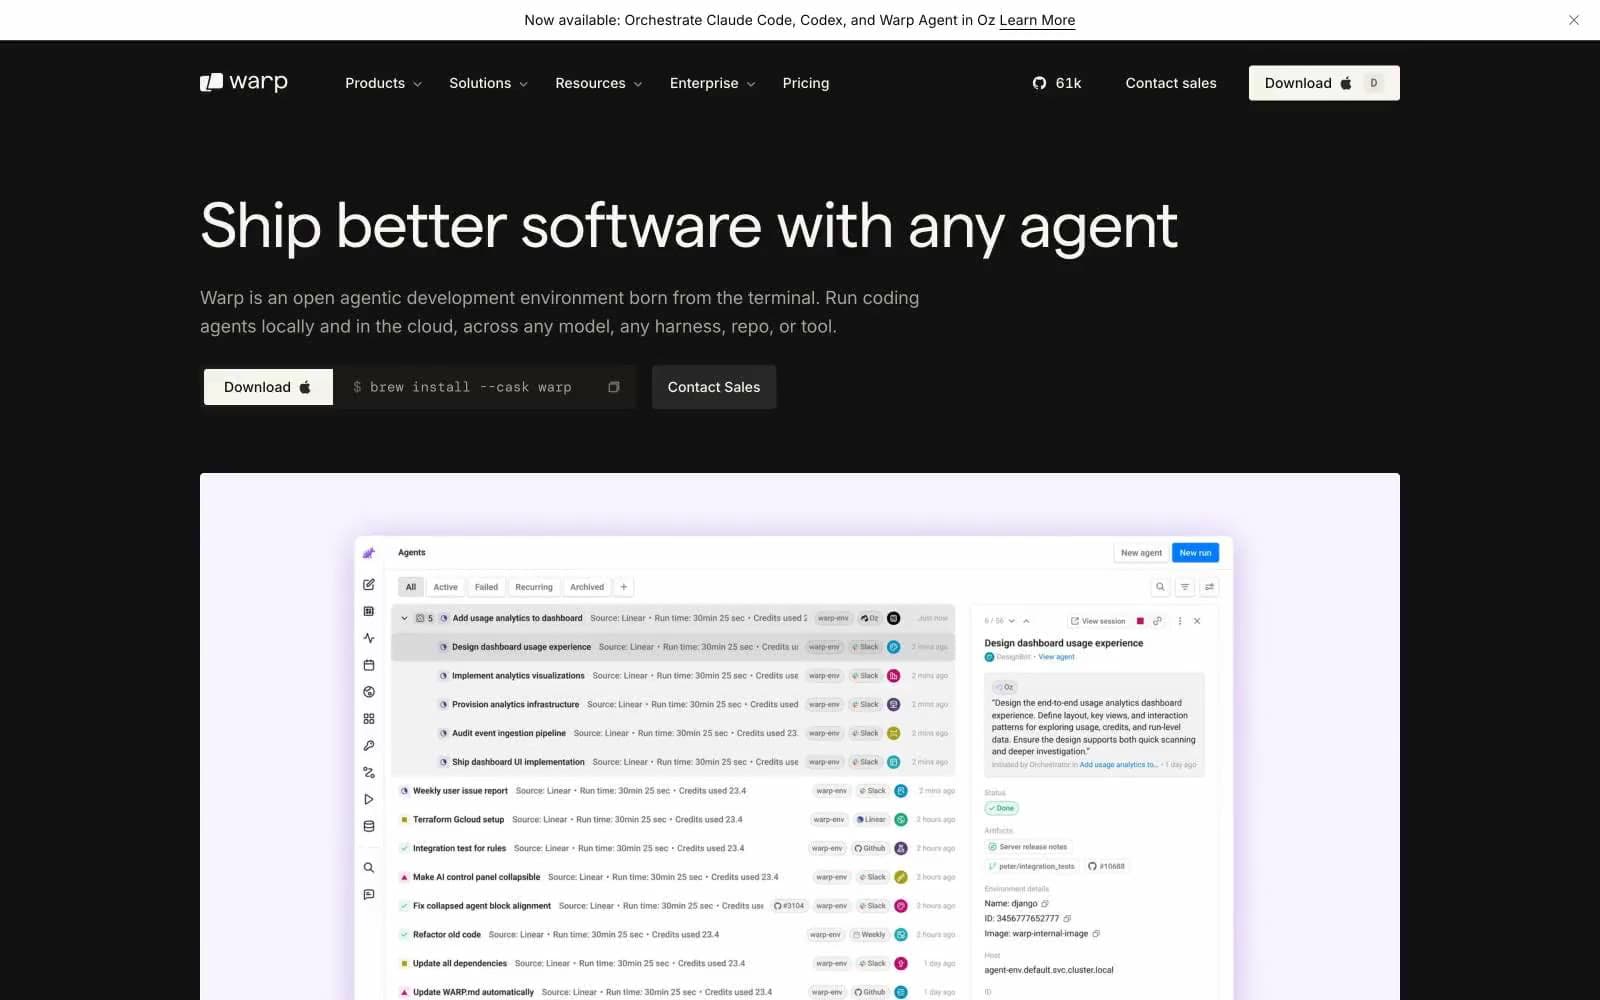The width and height of the screenshot is (1600, 1000).
Task: Click the red stop square in the detail panel
Action: (x=1140, y=621)
